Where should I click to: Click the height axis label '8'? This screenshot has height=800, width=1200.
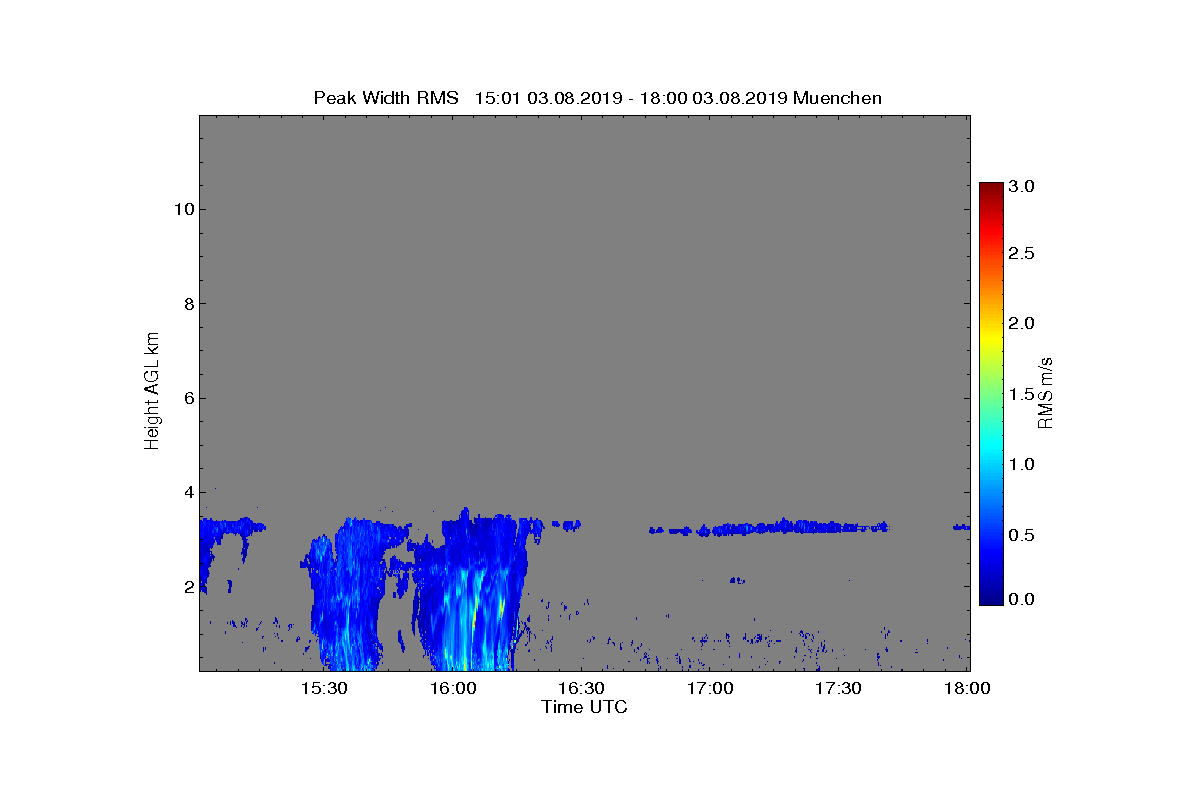(187, 304)
